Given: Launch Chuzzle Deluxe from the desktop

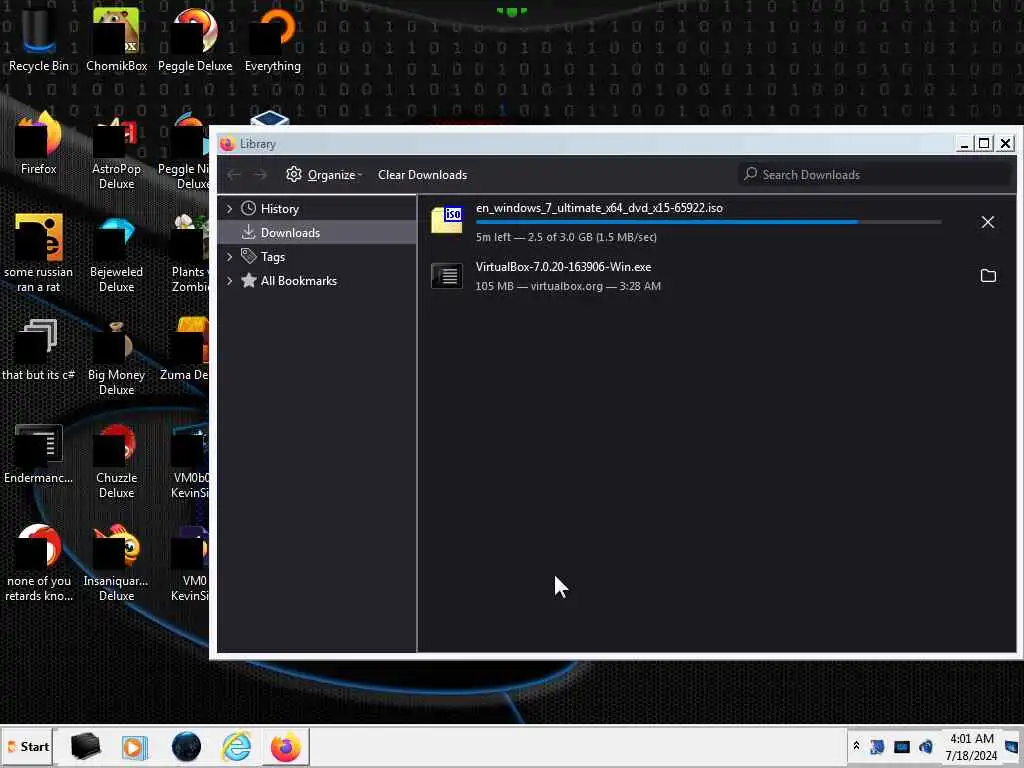Looking at the screenshot, I should click(x=116, y=460).
